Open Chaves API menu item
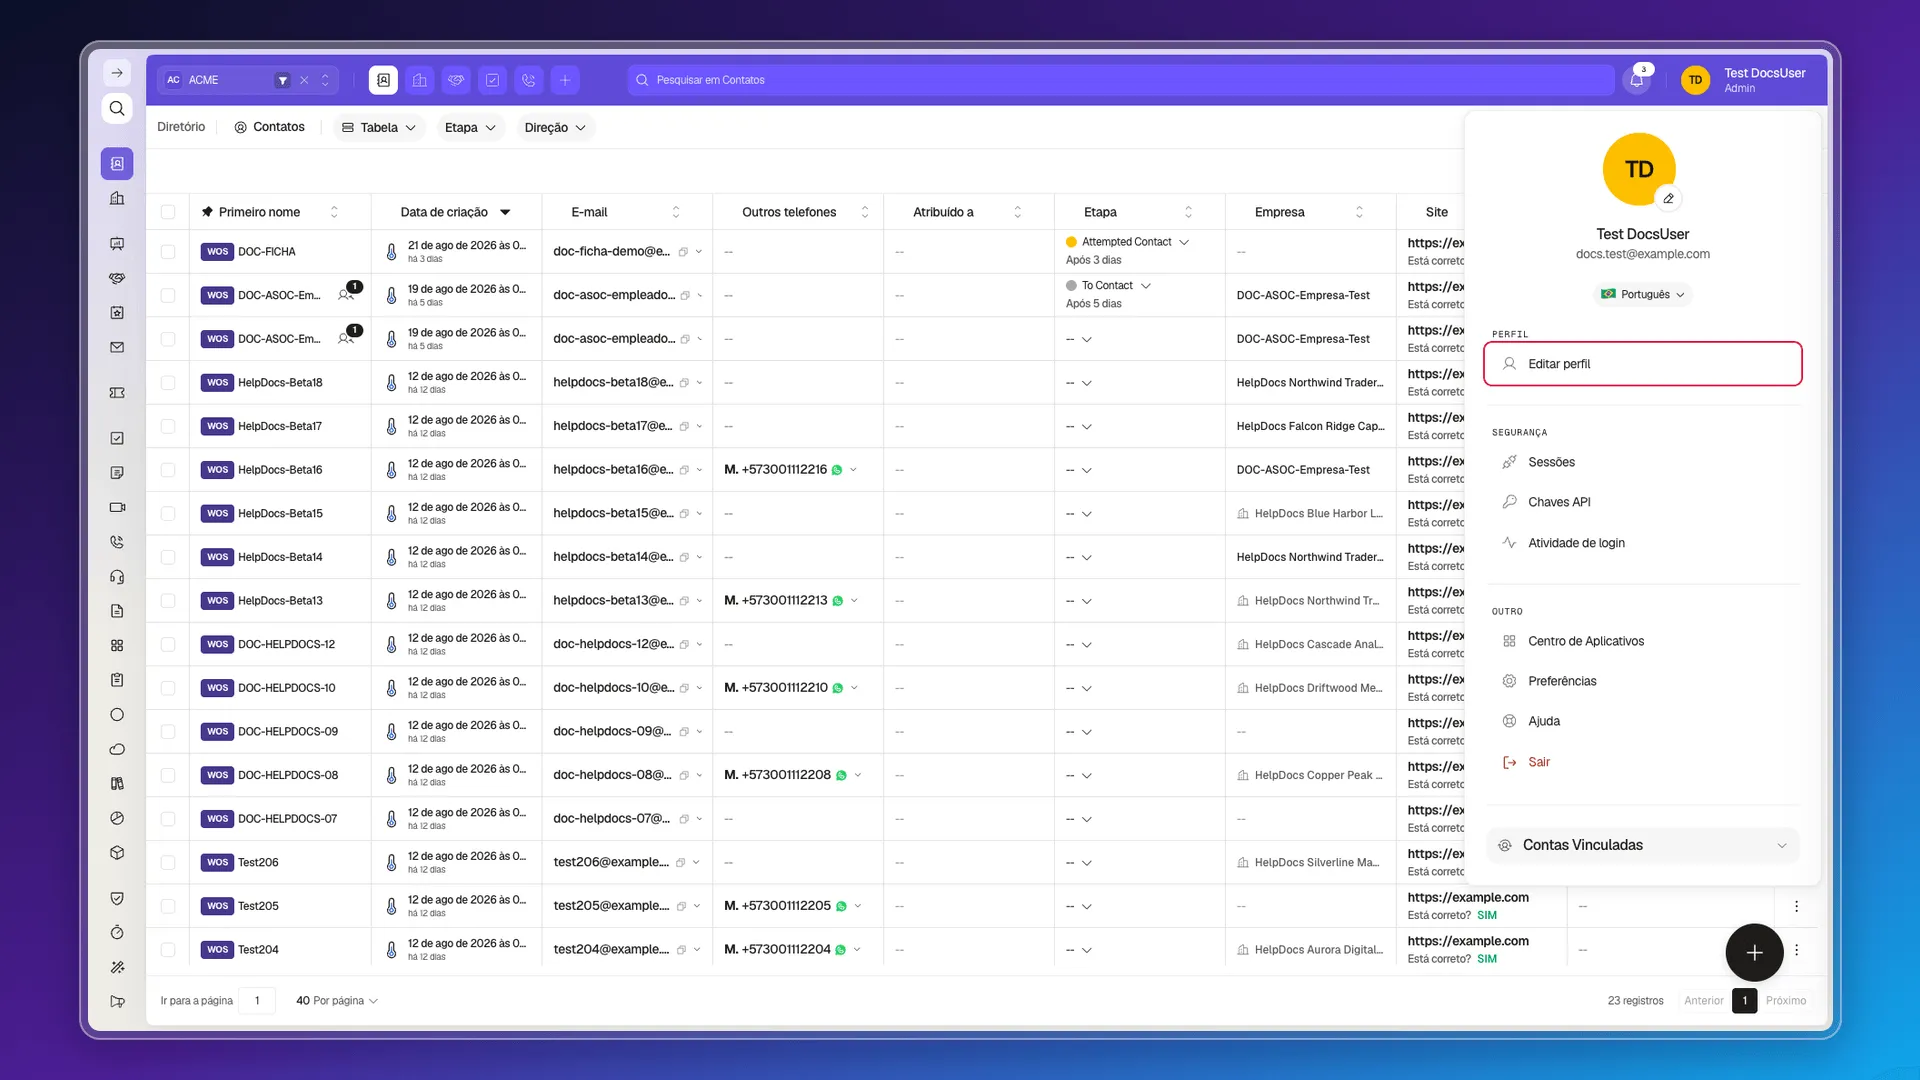The height and width of the screenshot is (1080, 1920). [x=1559, y=502]
